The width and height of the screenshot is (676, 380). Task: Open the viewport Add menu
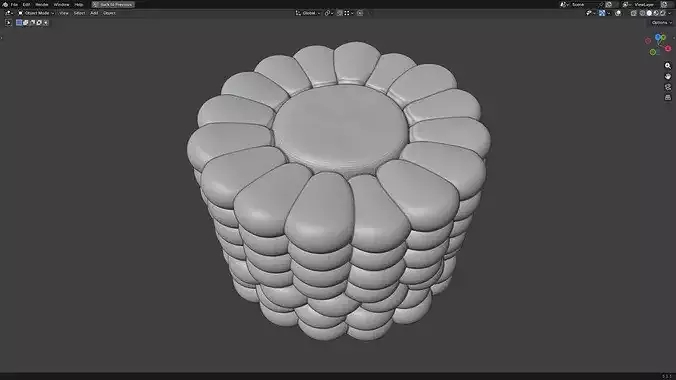(94, 13)
